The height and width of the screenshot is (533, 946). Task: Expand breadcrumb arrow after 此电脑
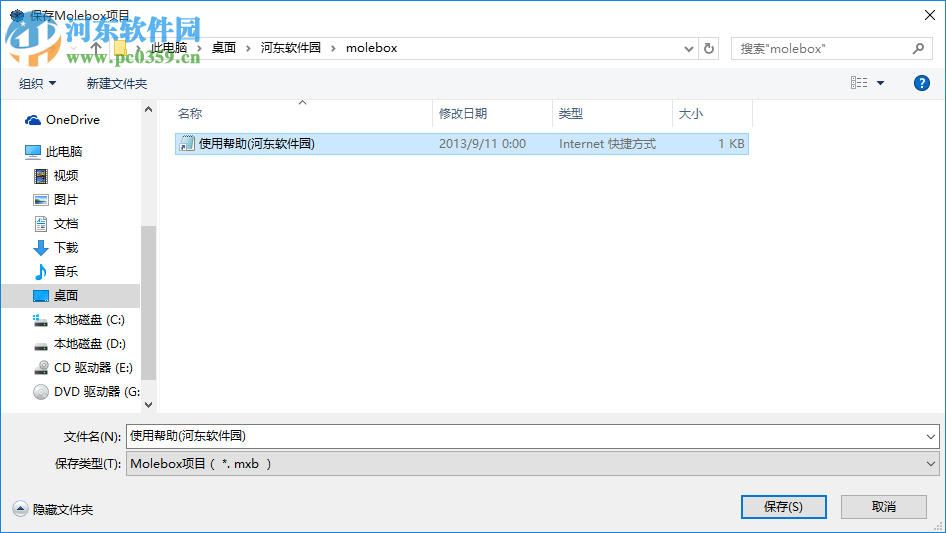(198, 48)
